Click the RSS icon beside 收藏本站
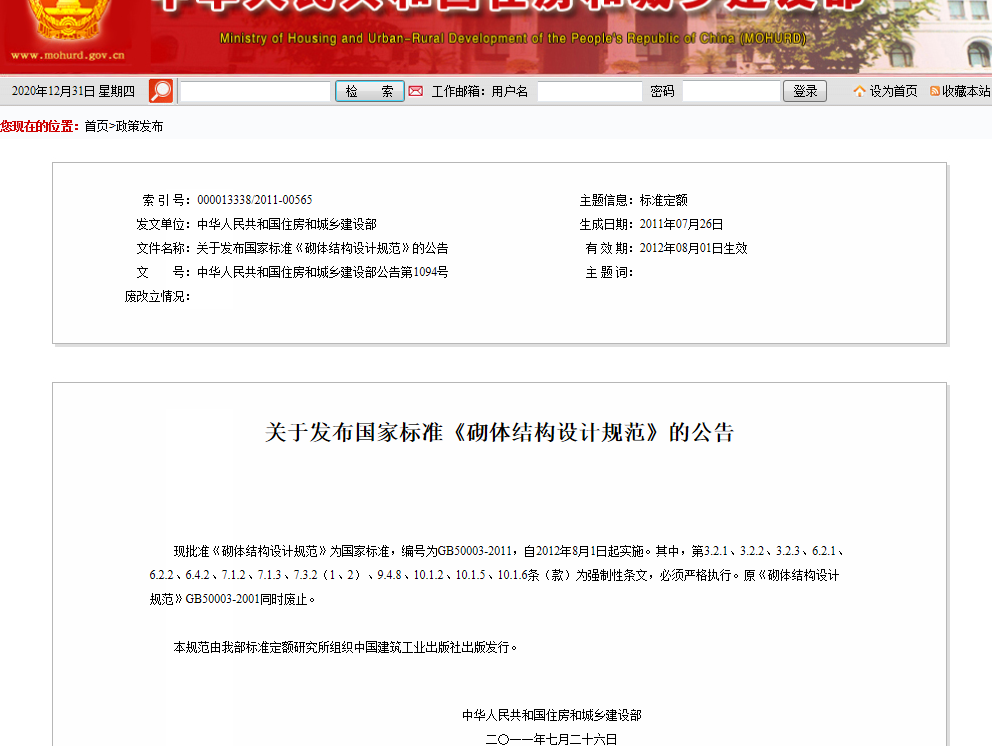The width and height of the screenshot is (992, 746). (934, 91)
